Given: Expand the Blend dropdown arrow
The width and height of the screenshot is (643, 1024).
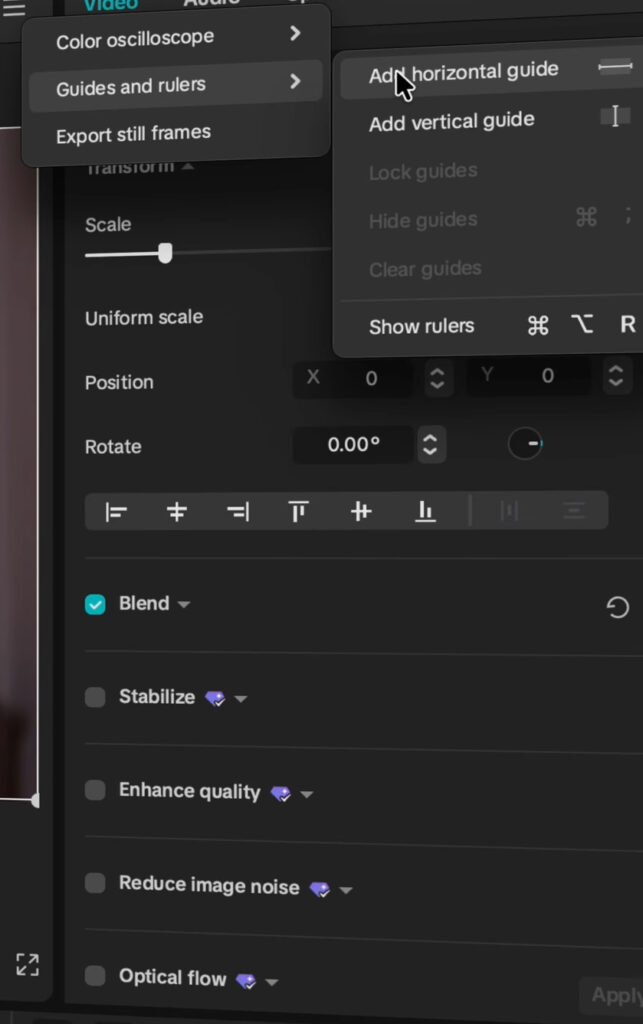Looking at the screenshot, I should [184, 605].
